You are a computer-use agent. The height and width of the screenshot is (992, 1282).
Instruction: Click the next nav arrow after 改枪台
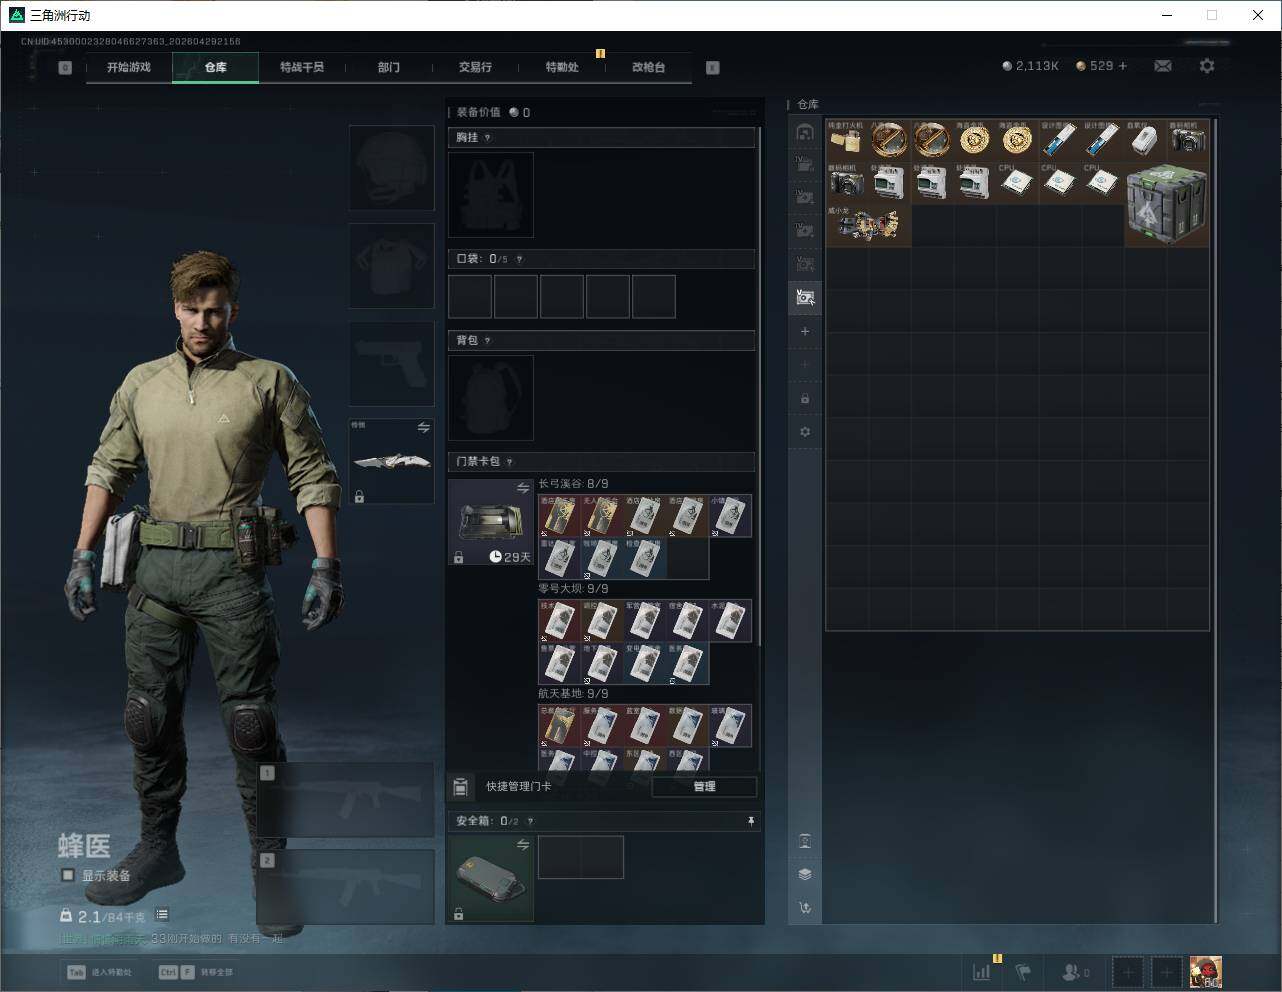pyautogui.click(x=713, y=67)
